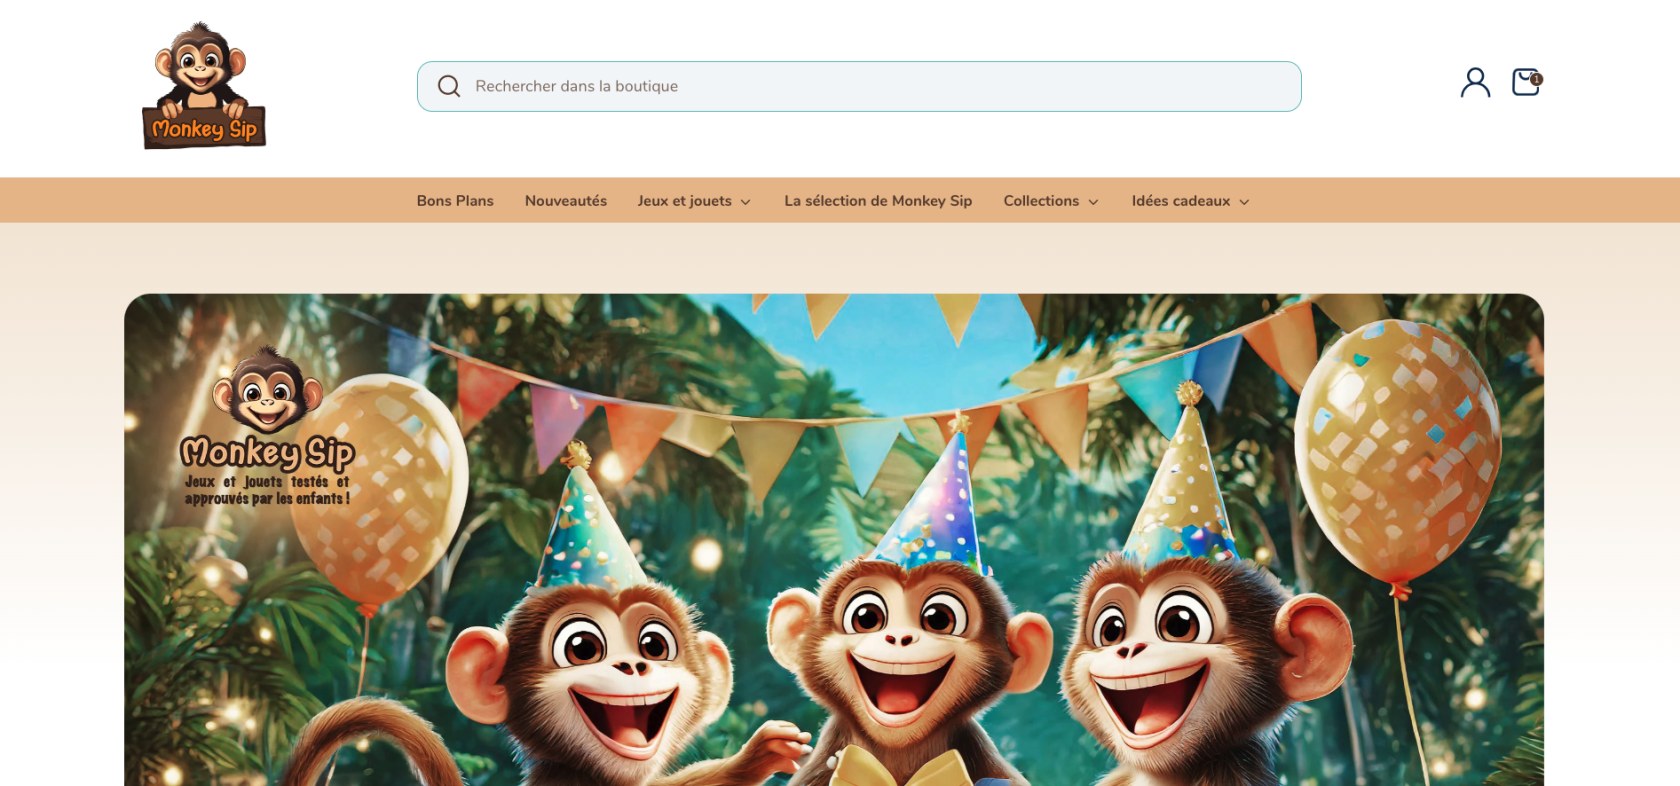The image size is (1680, 786).
Task: Click the middle monkey in the banner
Action: [905, 650]
